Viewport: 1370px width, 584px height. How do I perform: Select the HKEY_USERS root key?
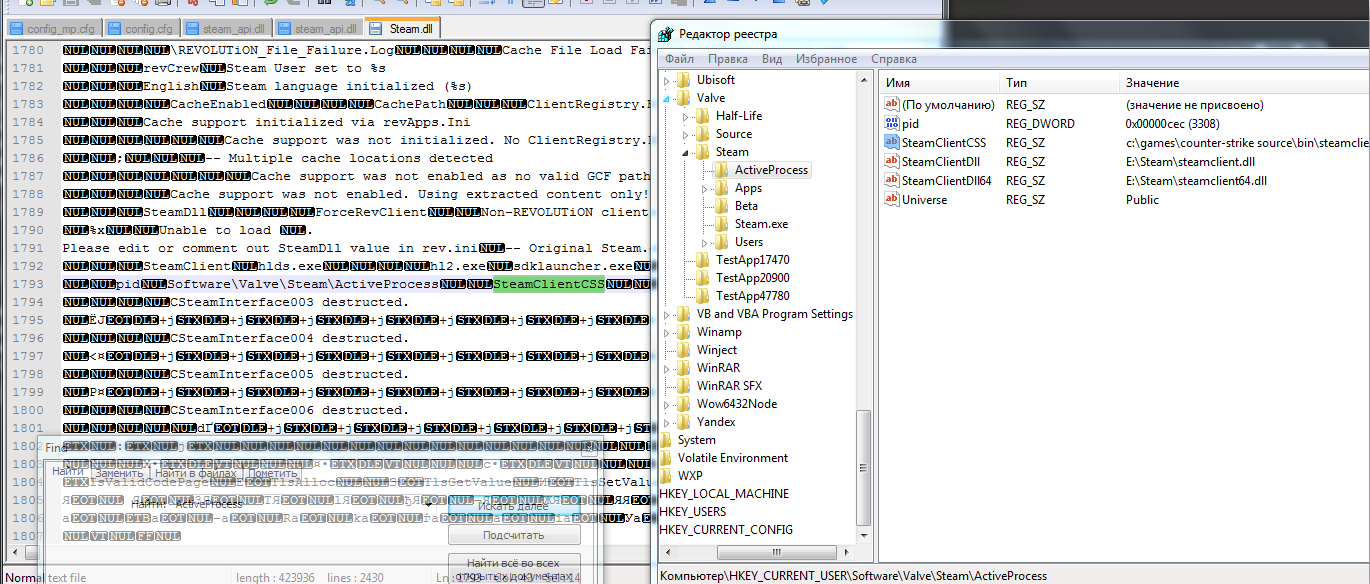coord(693,512)
